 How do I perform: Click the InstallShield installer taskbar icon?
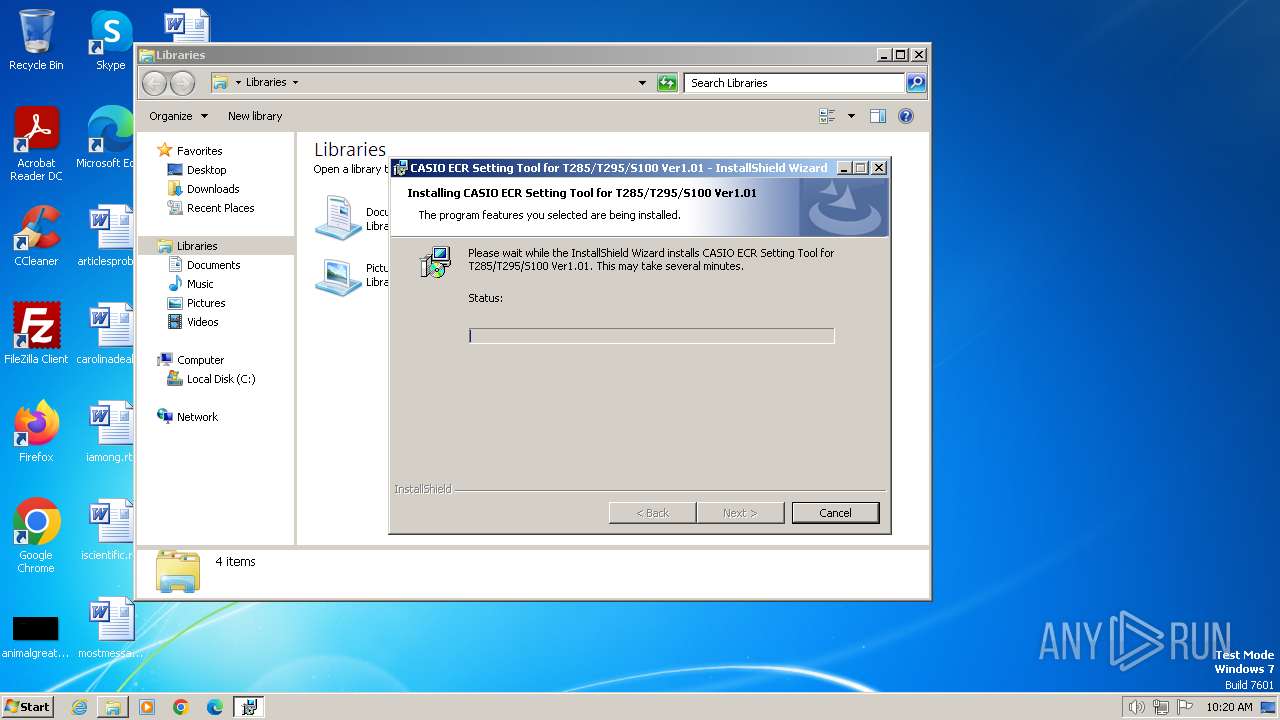click(249, 707)
